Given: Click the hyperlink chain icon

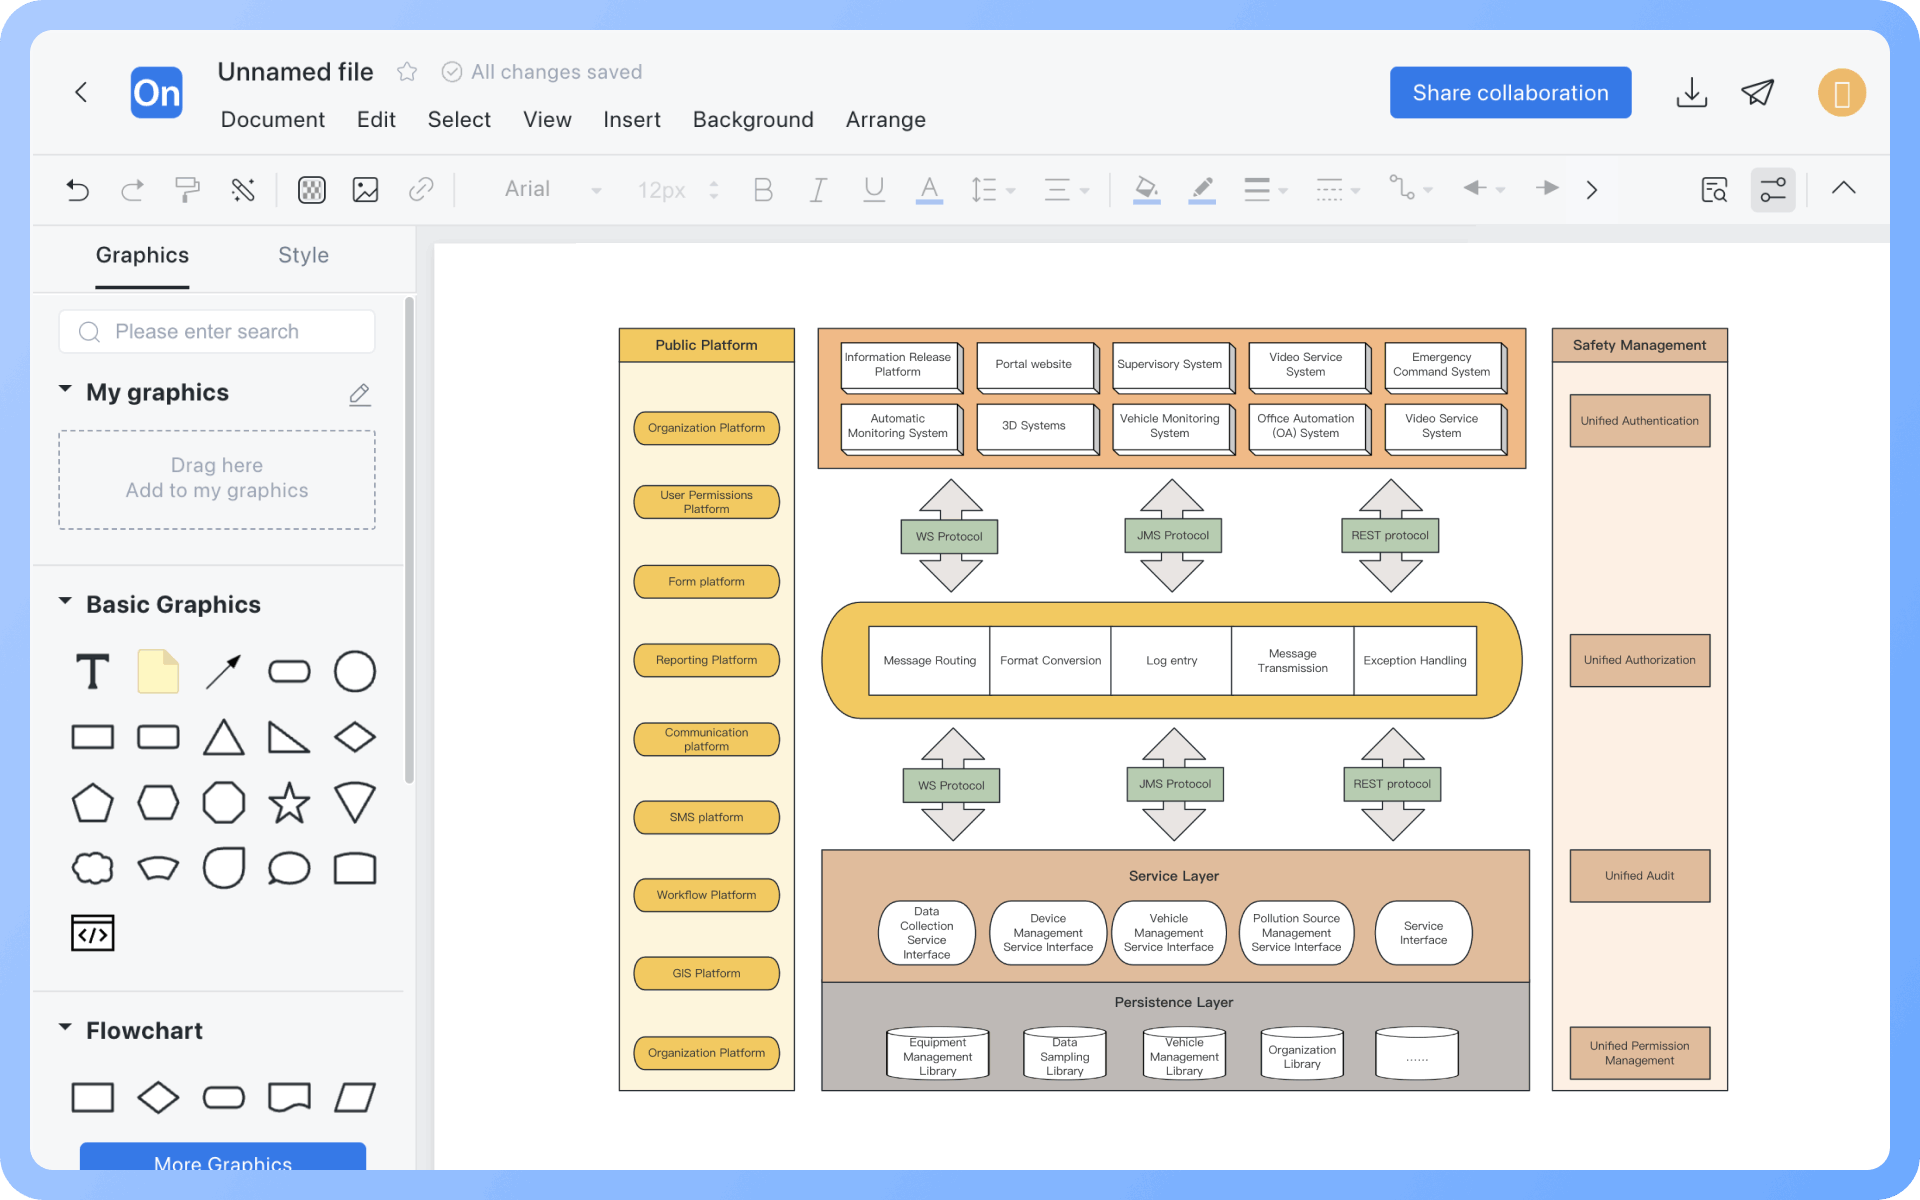Looking at the screenshot, I should 421,189.
